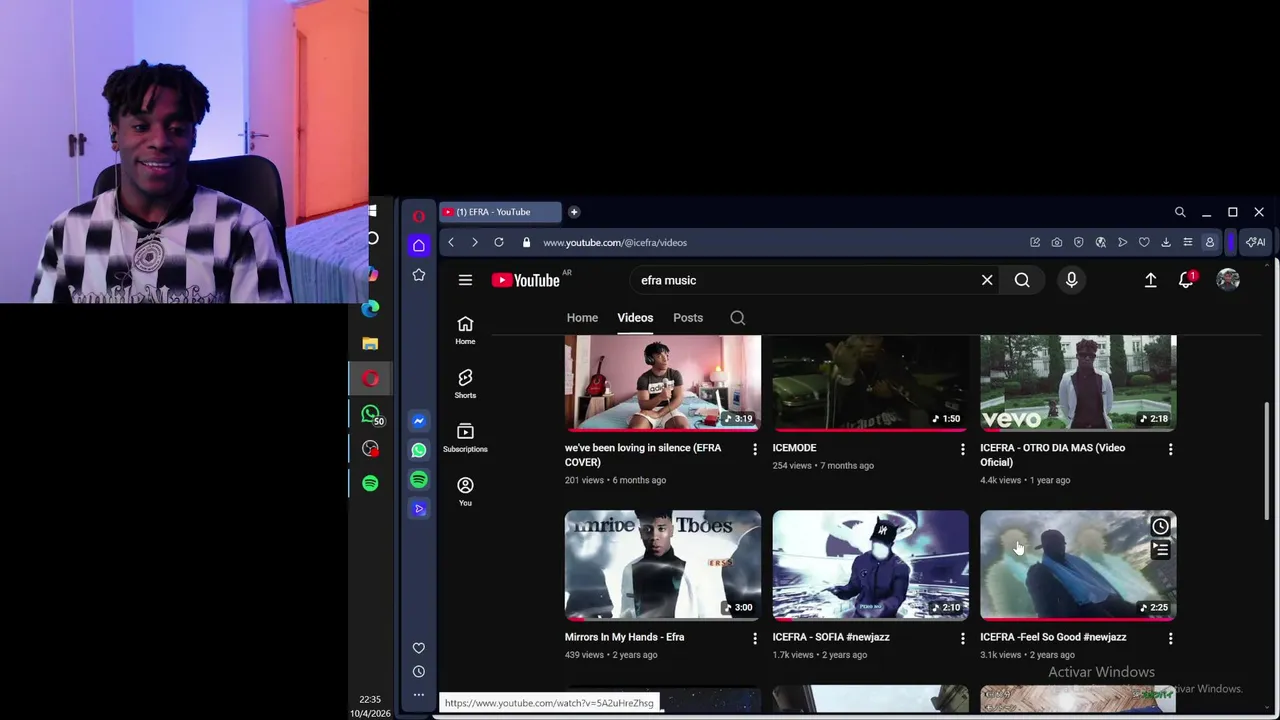The image size is (1280, 720).
Task: Open Opera sidebar favorites heart at bottom
Action: [419, 648]
